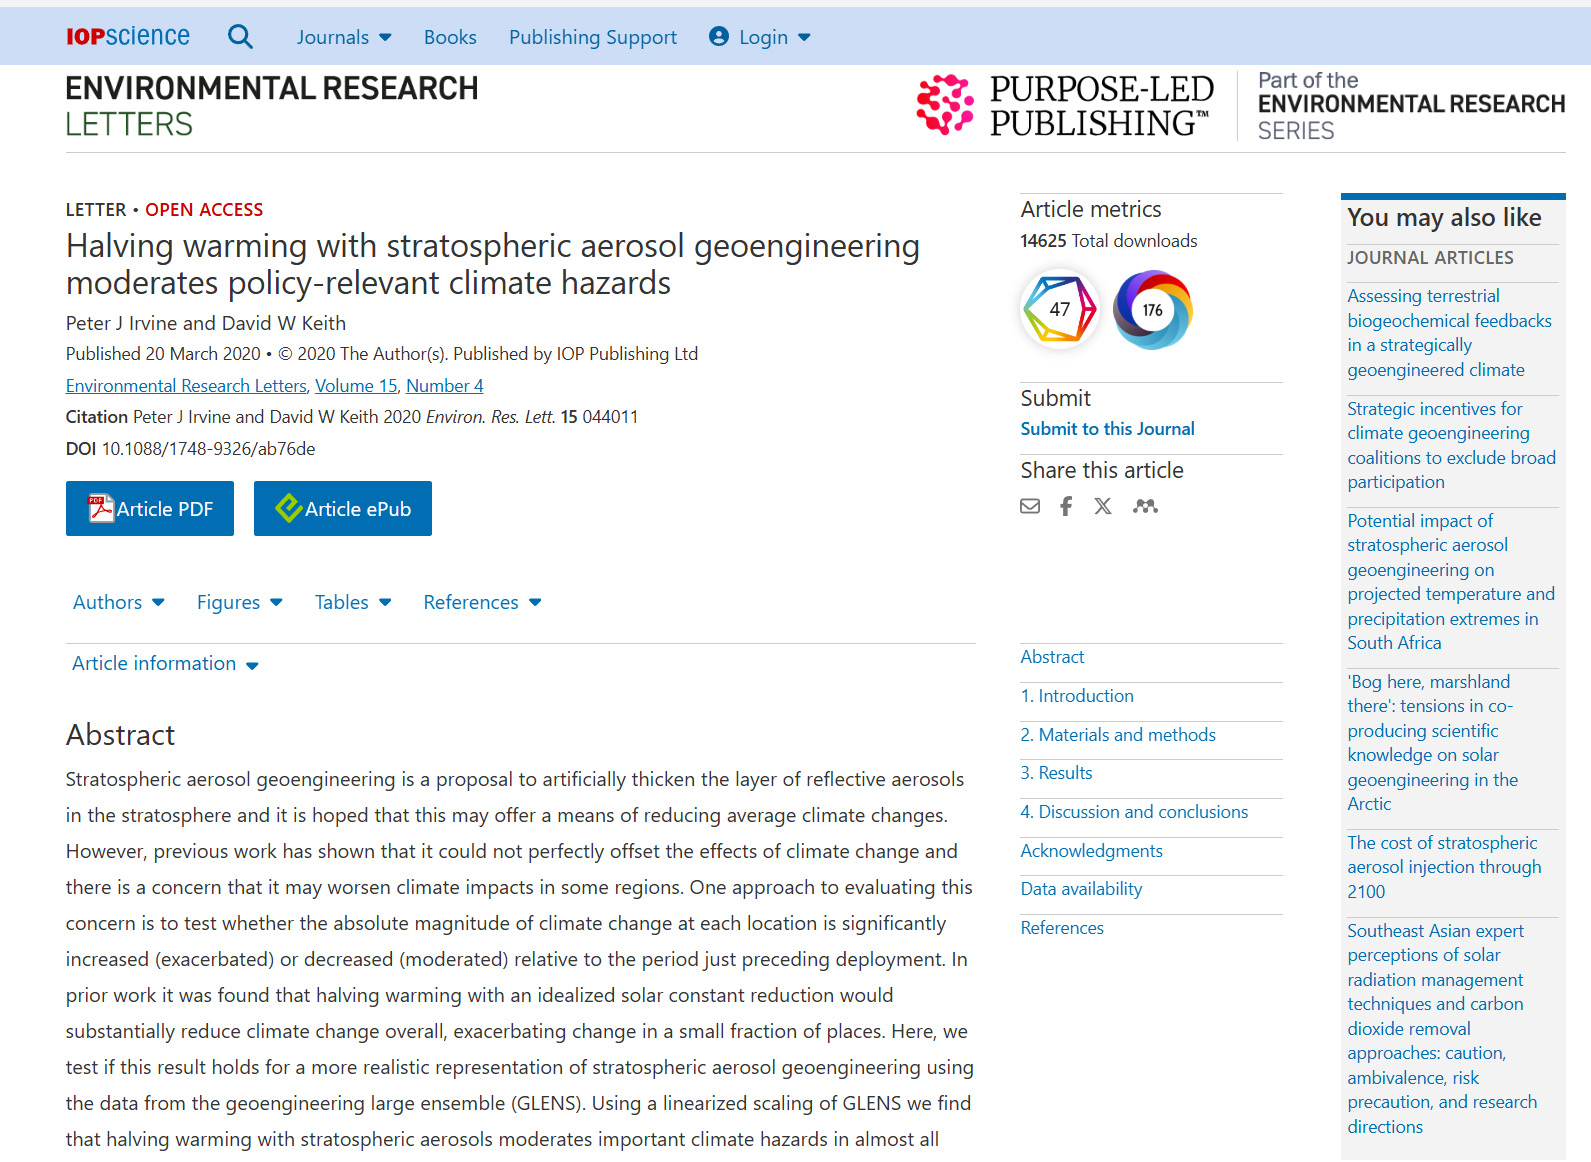The height and width of the screenshot is (1162, 1591).
Task: Share article on Mendeley
Action: [1145, 506]
